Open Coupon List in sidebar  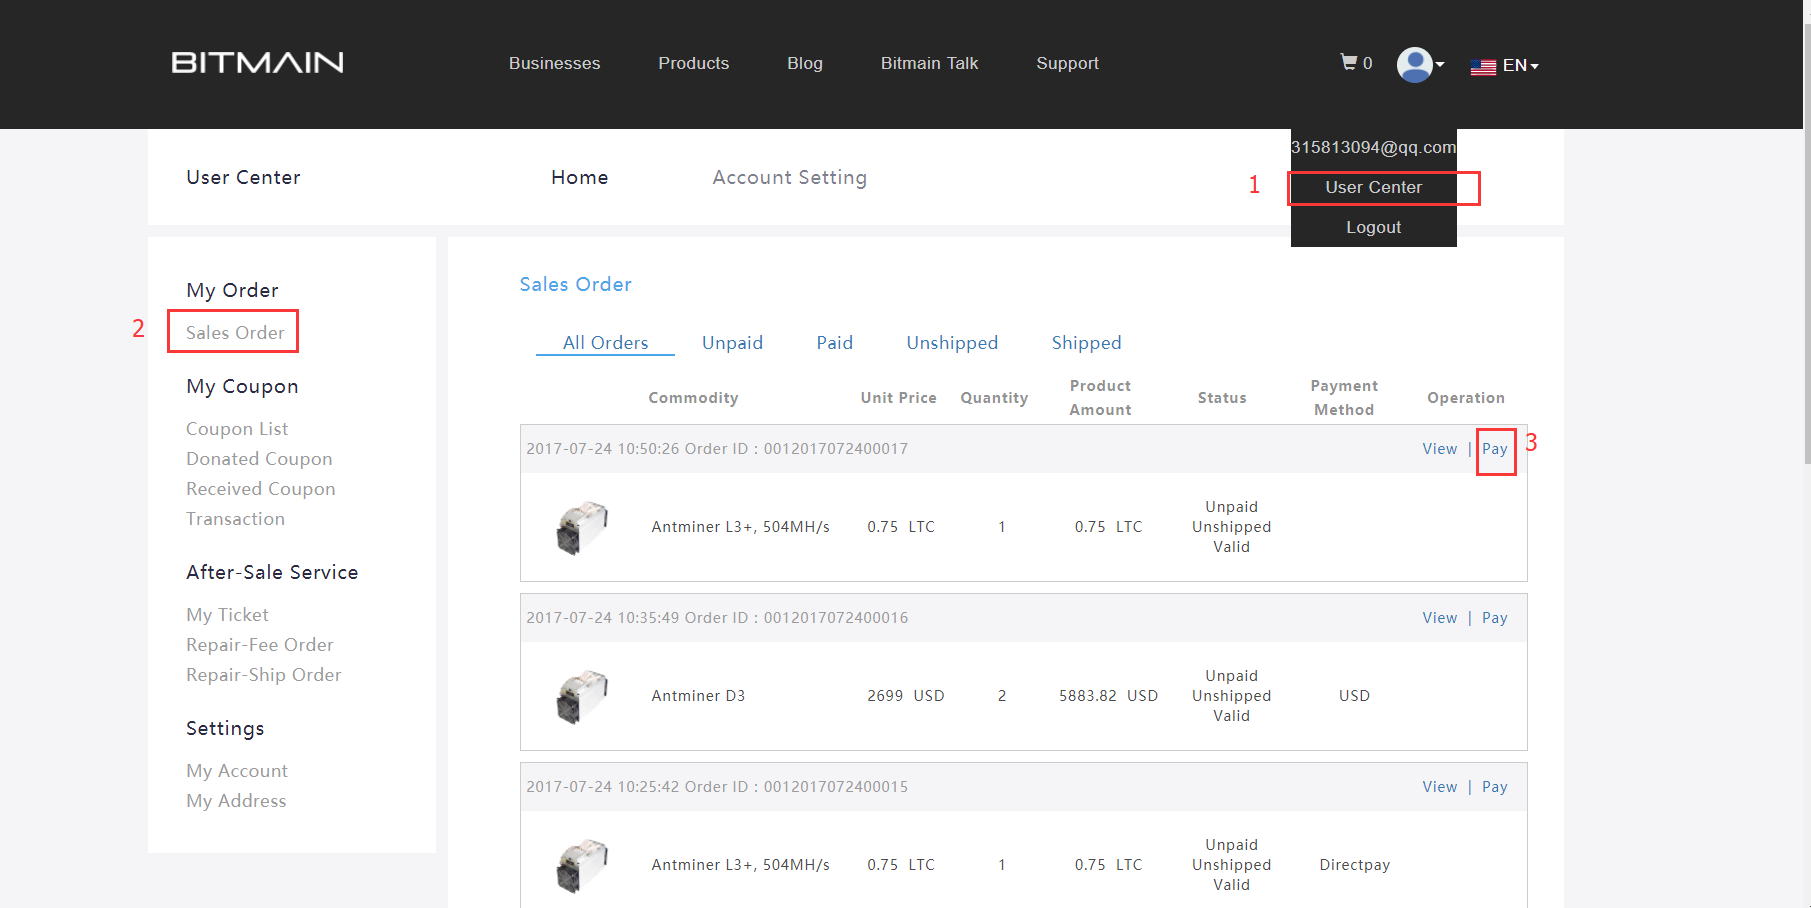coord(237,428)
